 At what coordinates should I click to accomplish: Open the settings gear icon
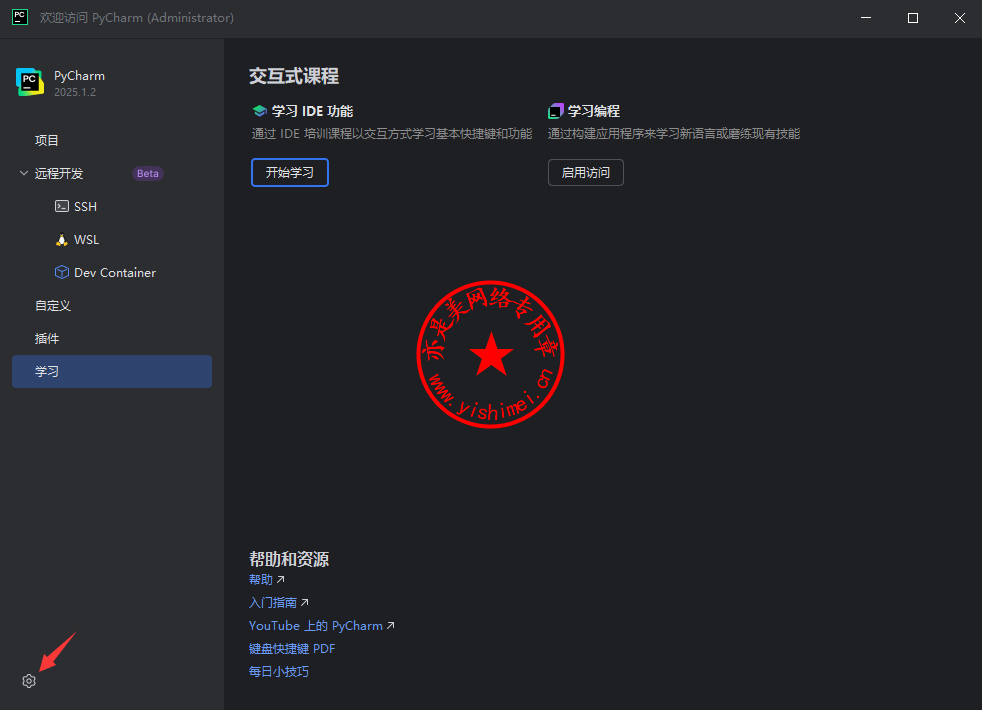29,681
